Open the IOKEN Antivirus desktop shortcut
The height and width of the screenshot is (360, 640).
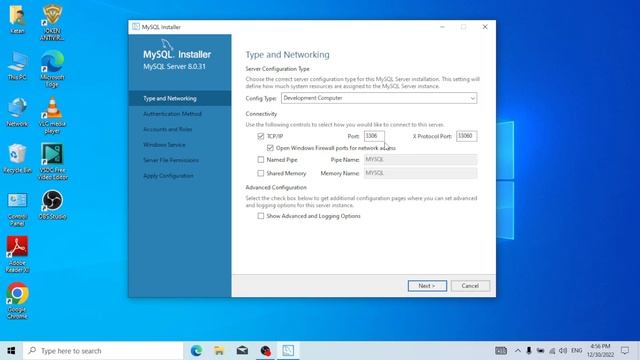[52, 22]
